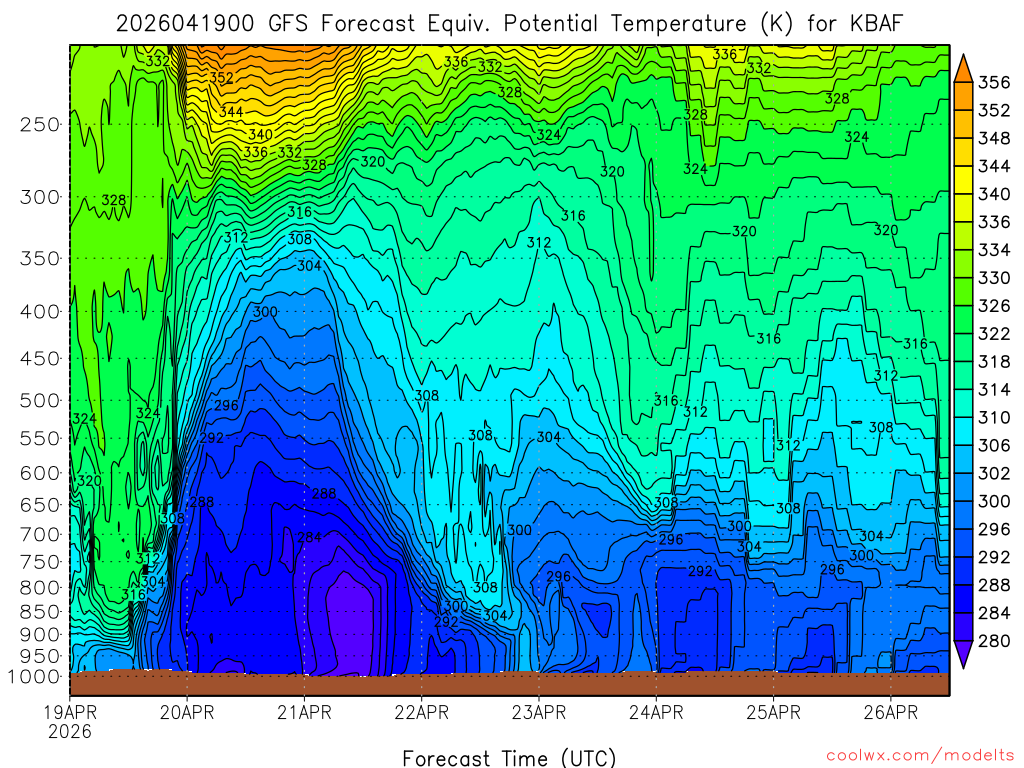This screenshot has width=1024, height=768.
Task: Click the colorbar label 314
Action: point(994,390)
